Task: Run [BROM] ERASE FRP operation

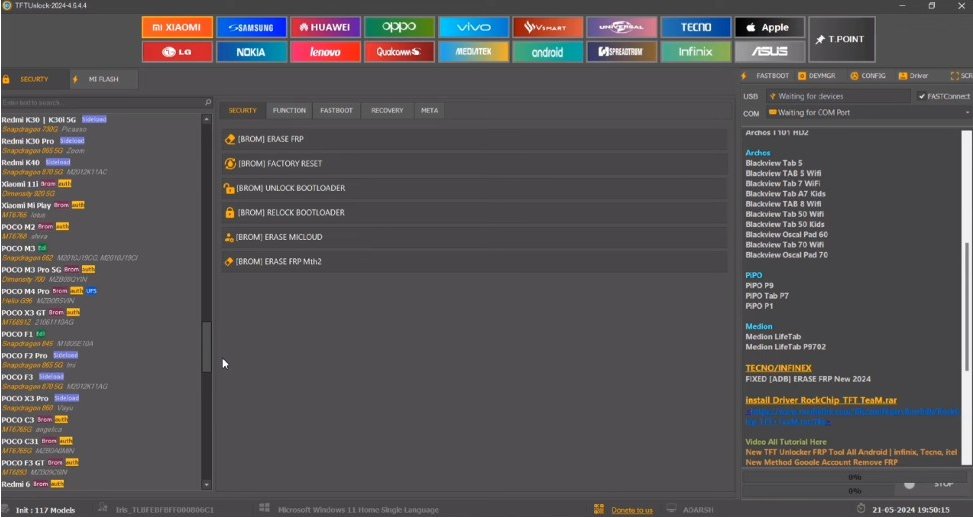Action: (x=475, y=140)
